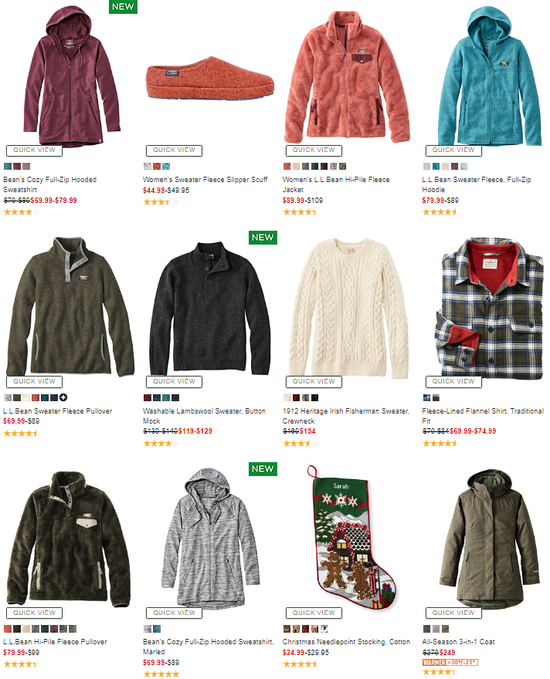Select the teal swatch for Bean's Cozy Full-Zip Hooded Sweatshirt
The image size is (550, 679).
[7, 166]
